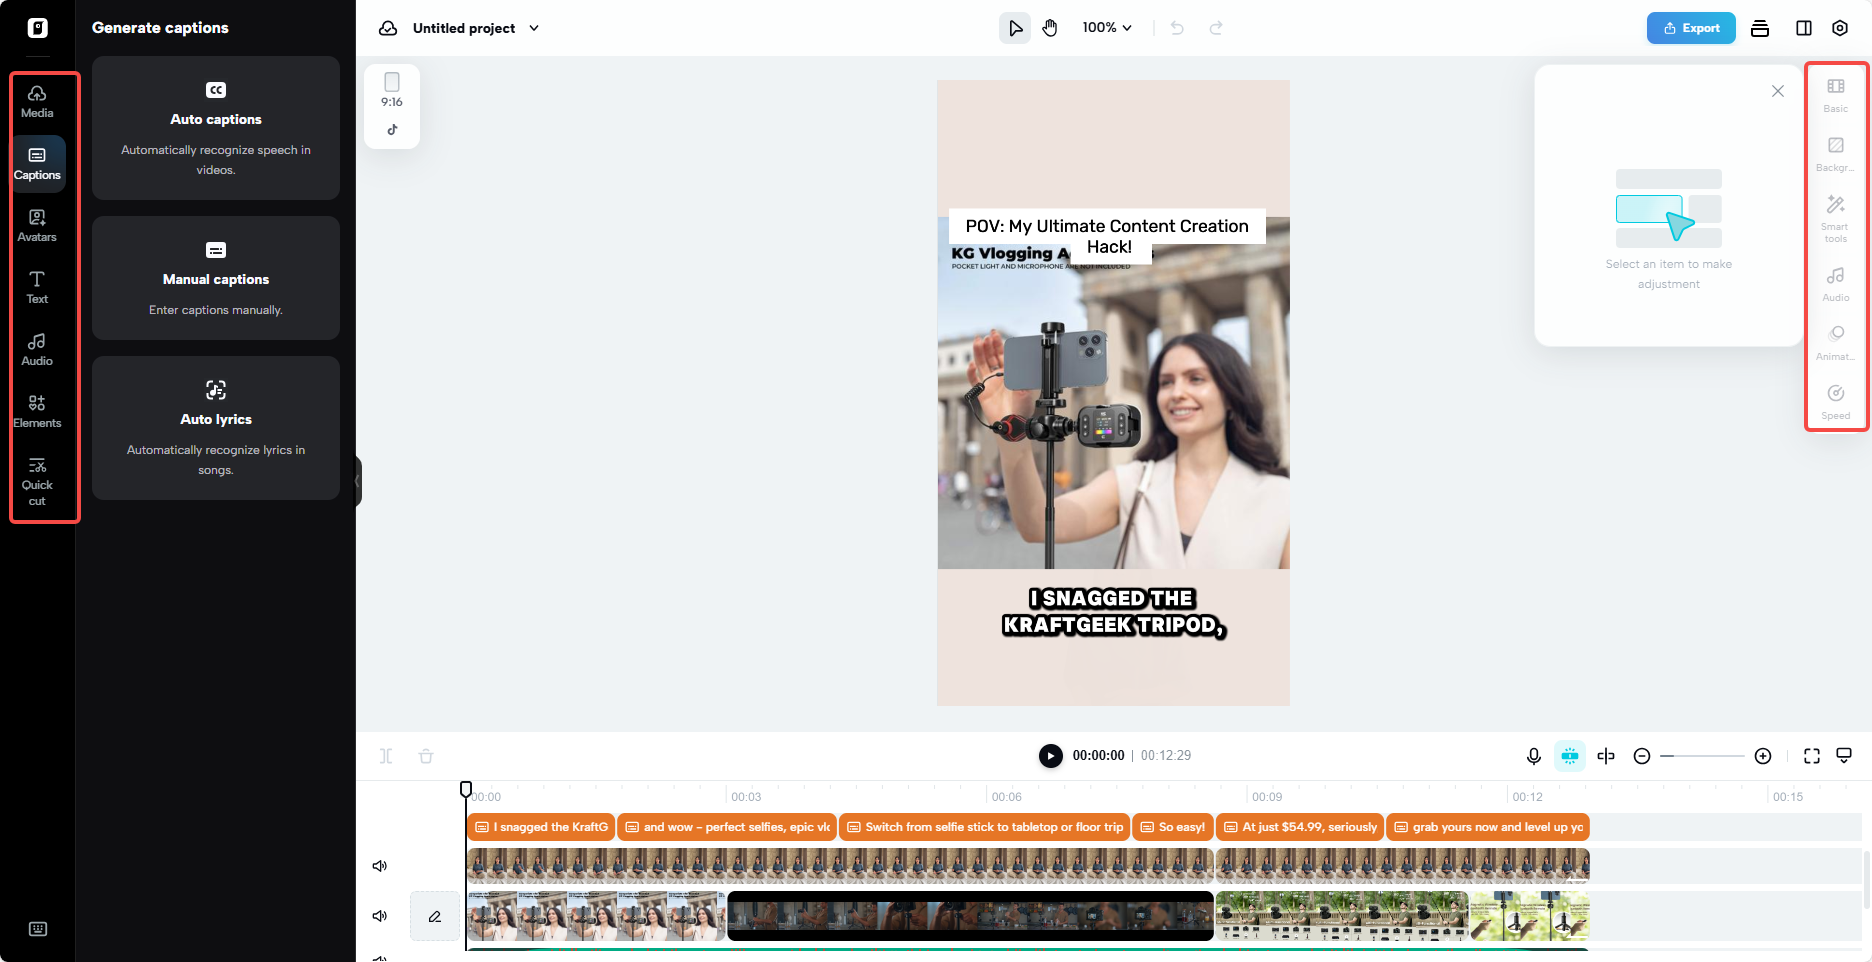1872x962 pixels.
Task: Change the 9:16 aspect ratio
Action: pyautogui.click(x=392, y=91)
